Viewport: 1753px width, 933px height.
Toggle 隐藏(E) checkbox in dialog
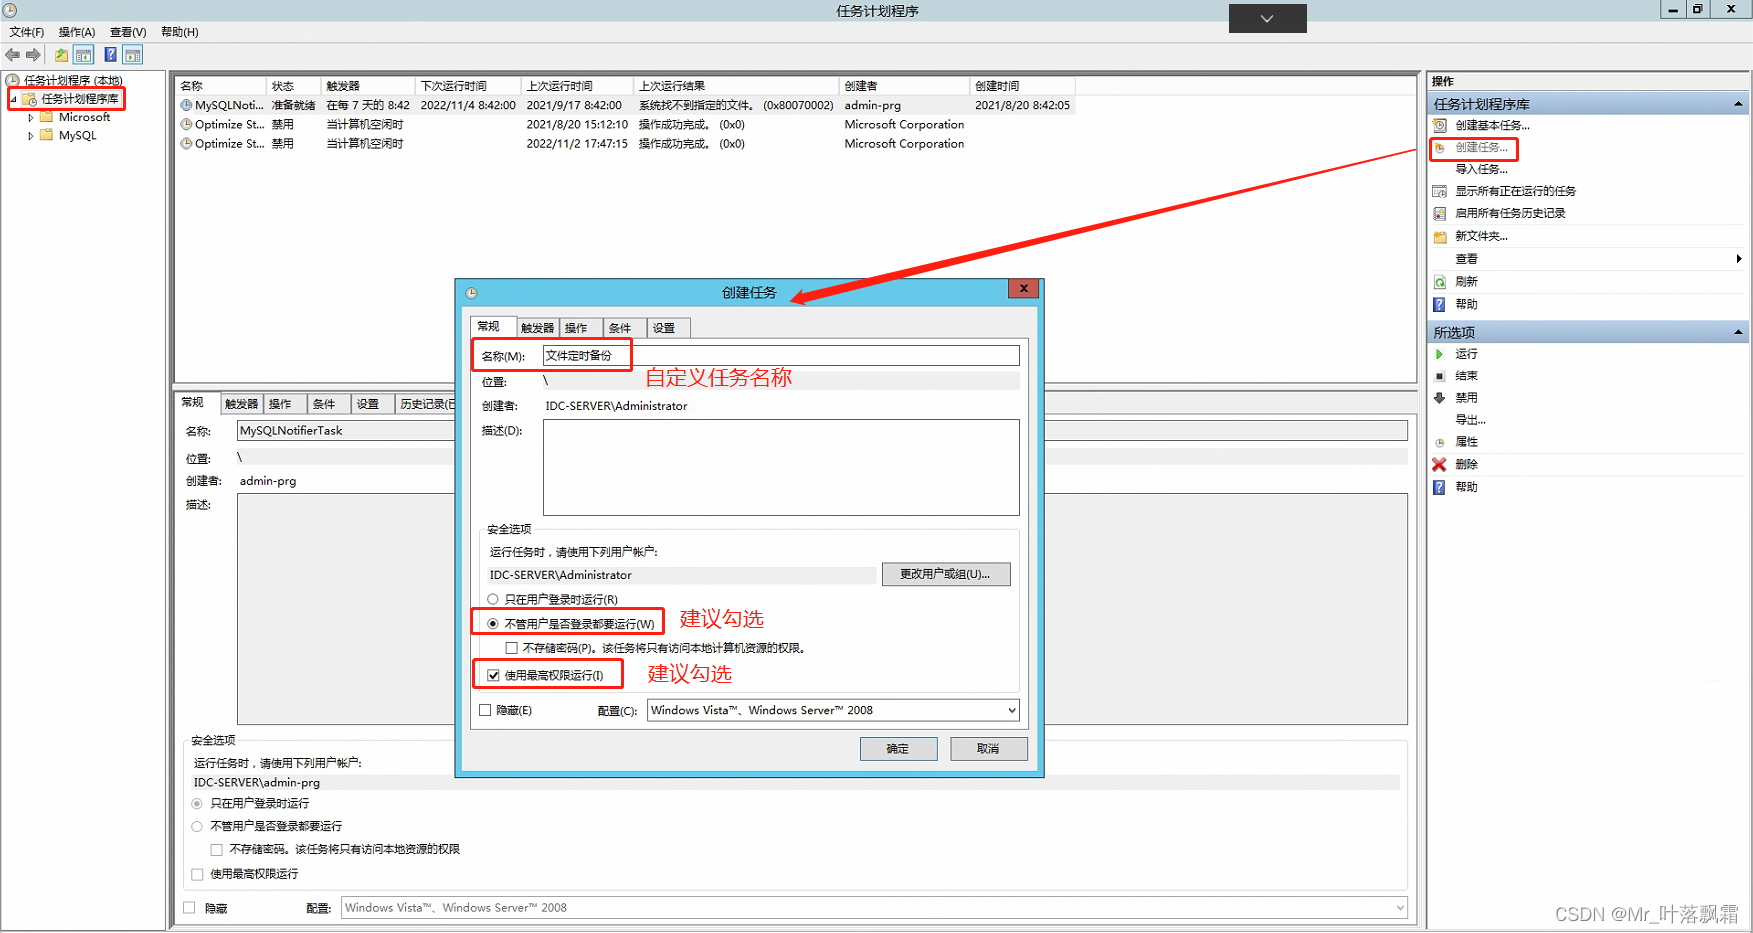point(485,710)
